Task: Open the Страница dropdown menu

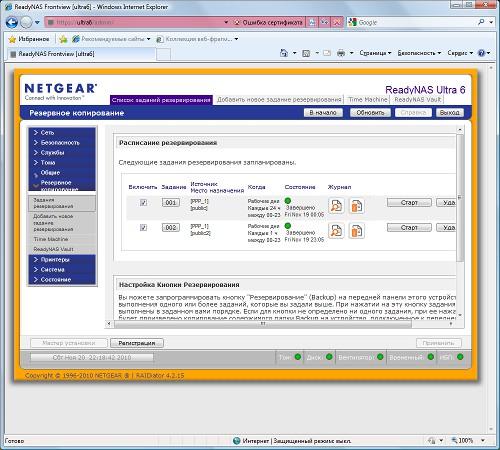Action: point(375,53)
